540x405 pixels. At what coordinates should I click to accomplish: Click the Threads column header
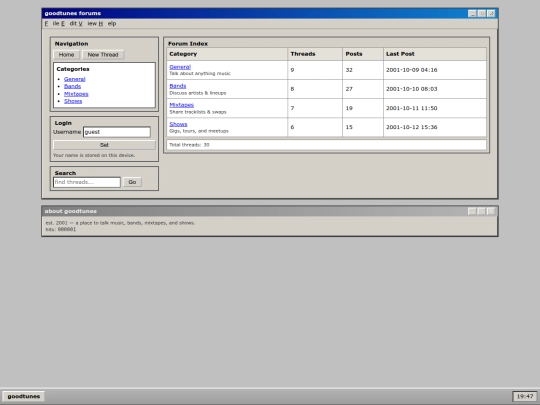[315, 54]
